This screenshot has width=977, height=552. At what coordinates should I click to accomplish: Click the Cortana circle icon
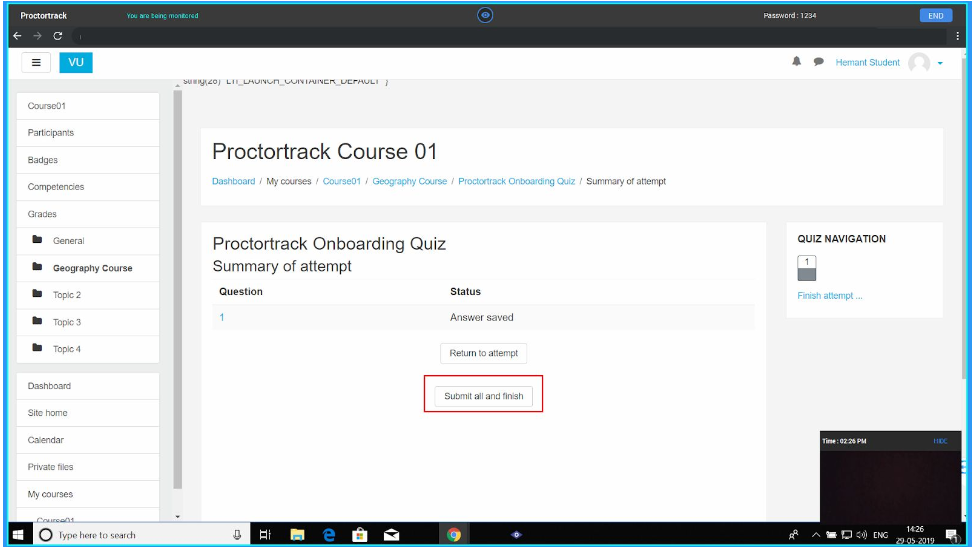coord(45,535)
